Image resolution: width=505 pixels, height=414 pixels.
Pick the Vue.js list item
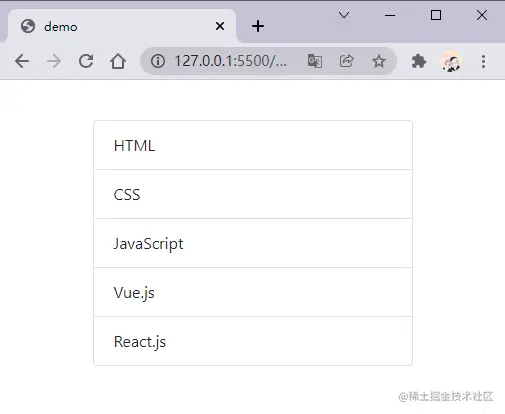point(253,292)
